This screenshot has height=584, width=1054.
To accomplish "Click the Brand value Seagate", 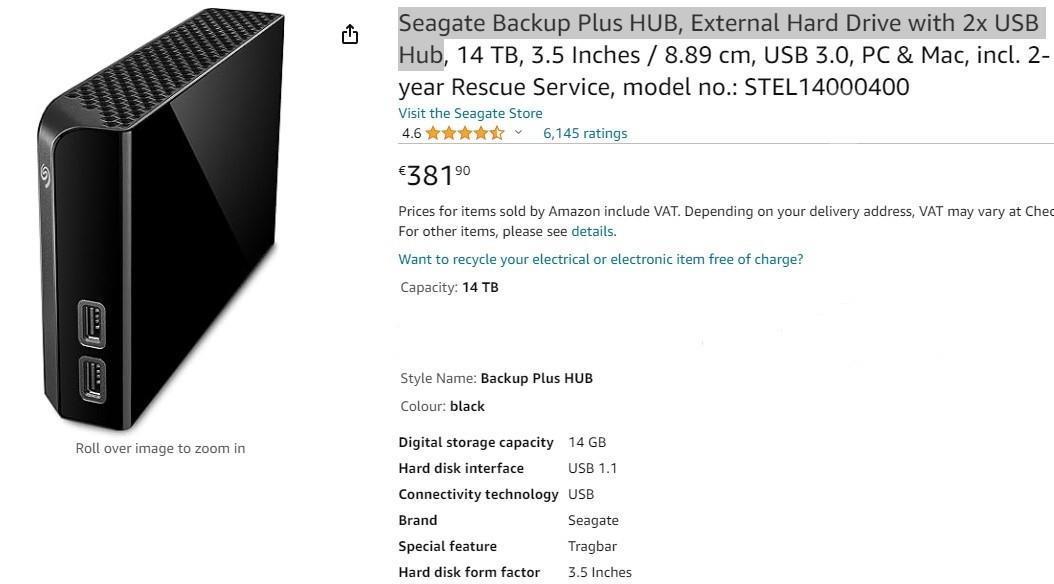I will (x=593, y=520).
